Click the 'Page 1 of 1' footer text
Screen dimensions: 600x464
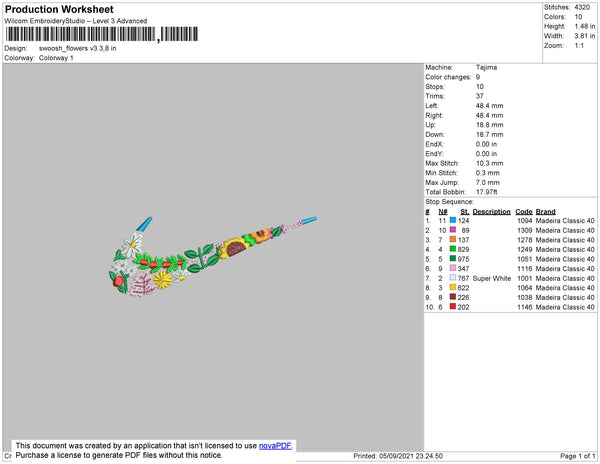click(x=578, y=456)
